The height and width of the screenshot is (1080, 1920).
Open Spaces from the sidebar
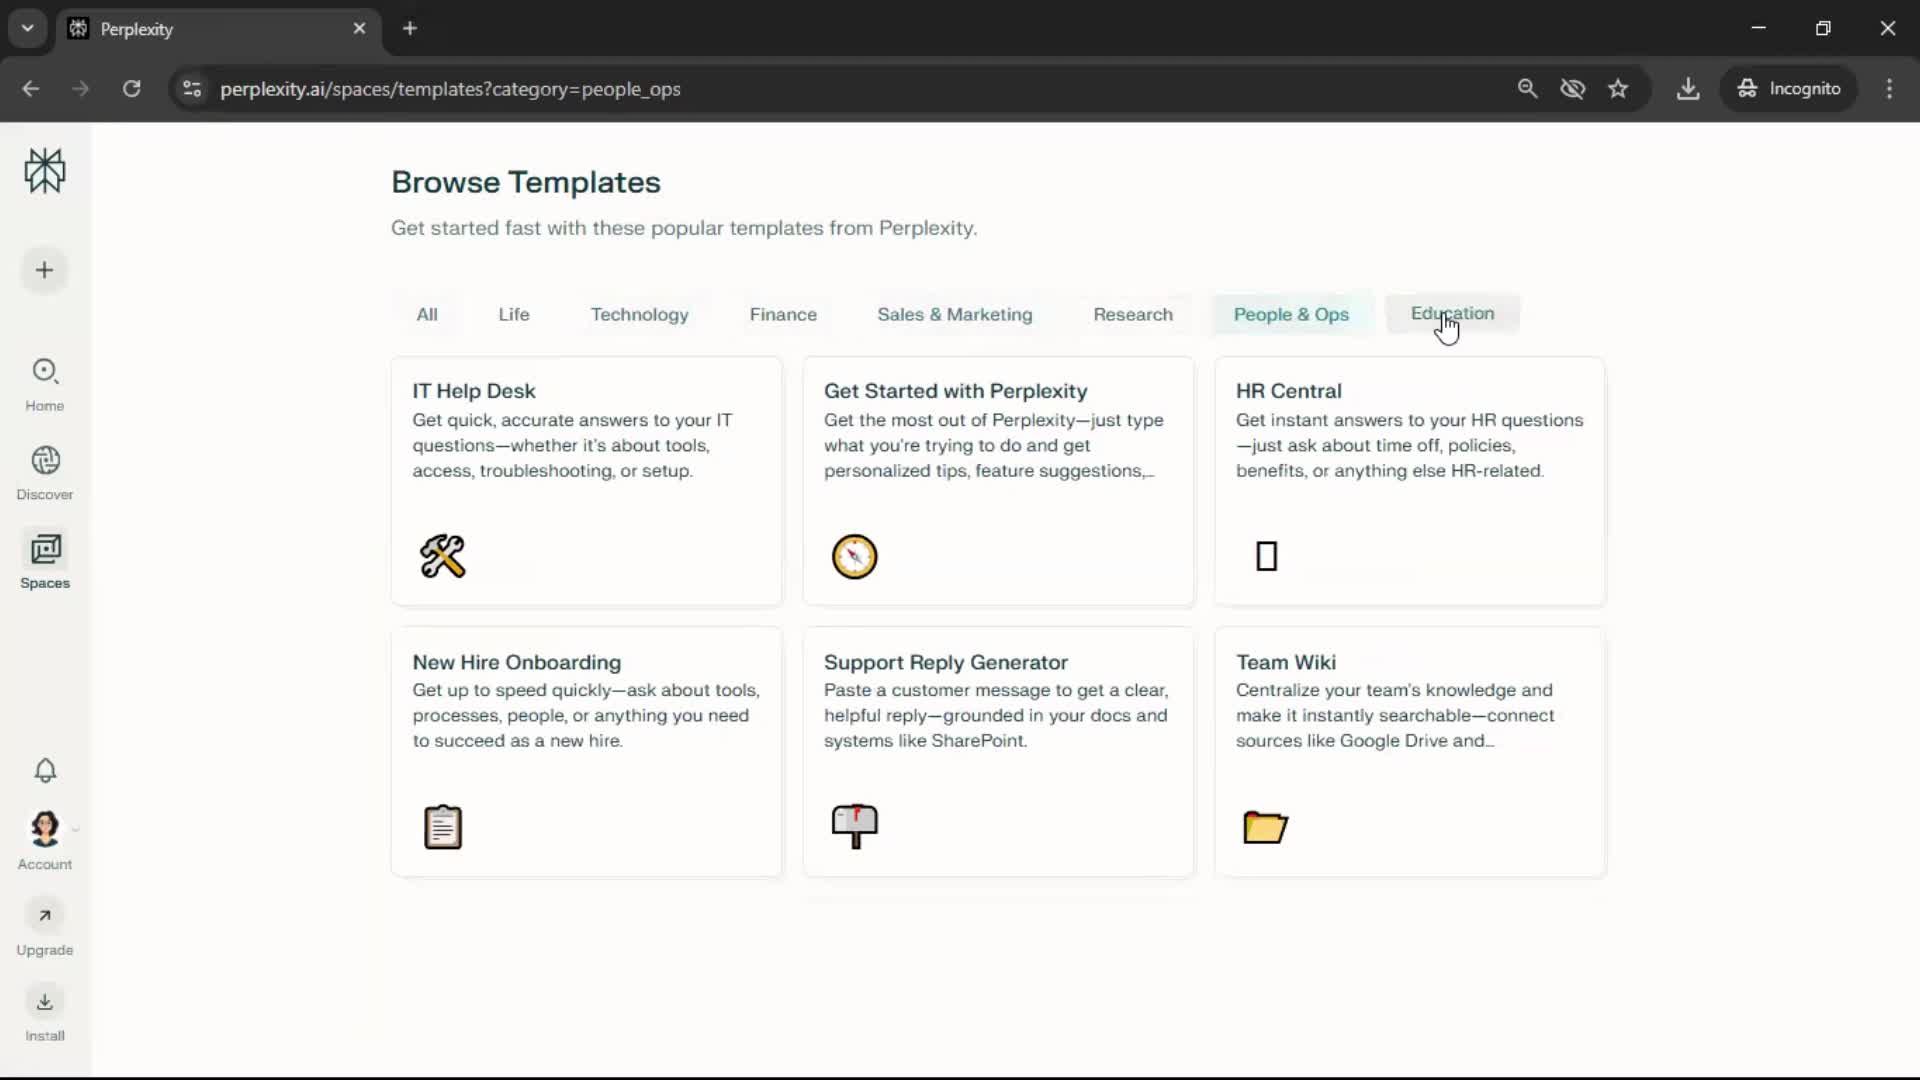tap(45, 560)
